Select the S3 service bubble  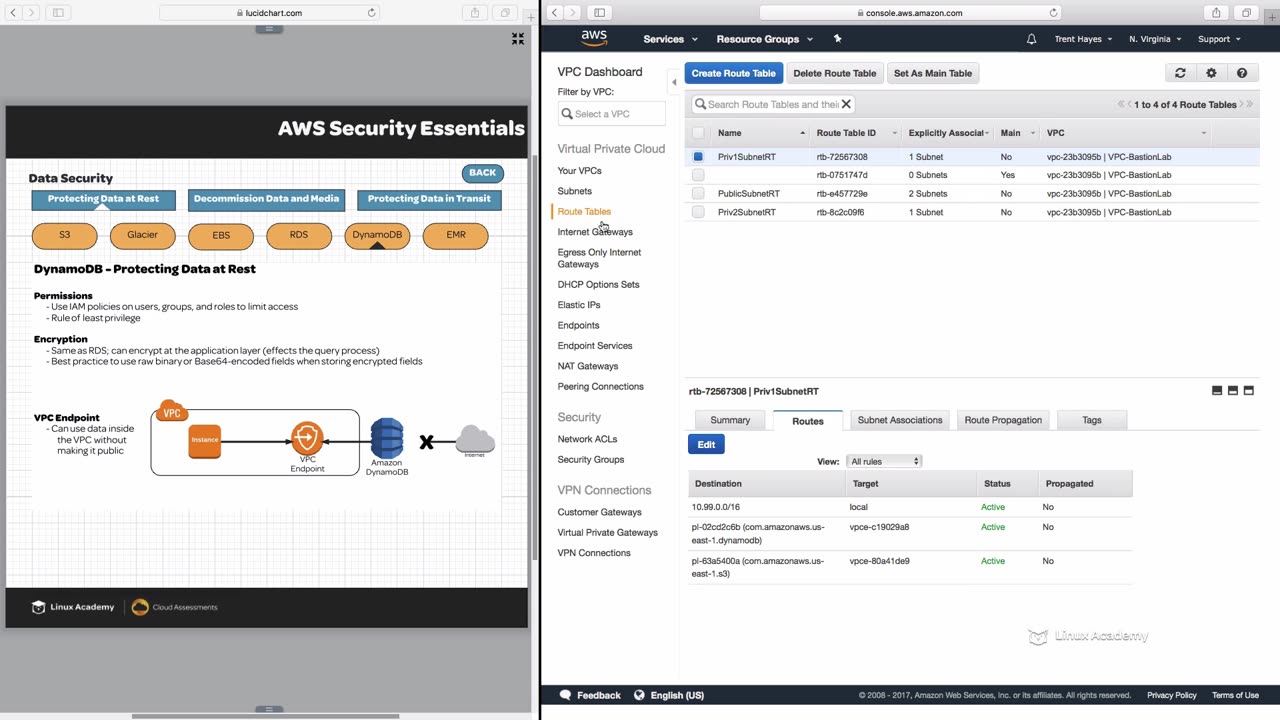tap(65, 235)
